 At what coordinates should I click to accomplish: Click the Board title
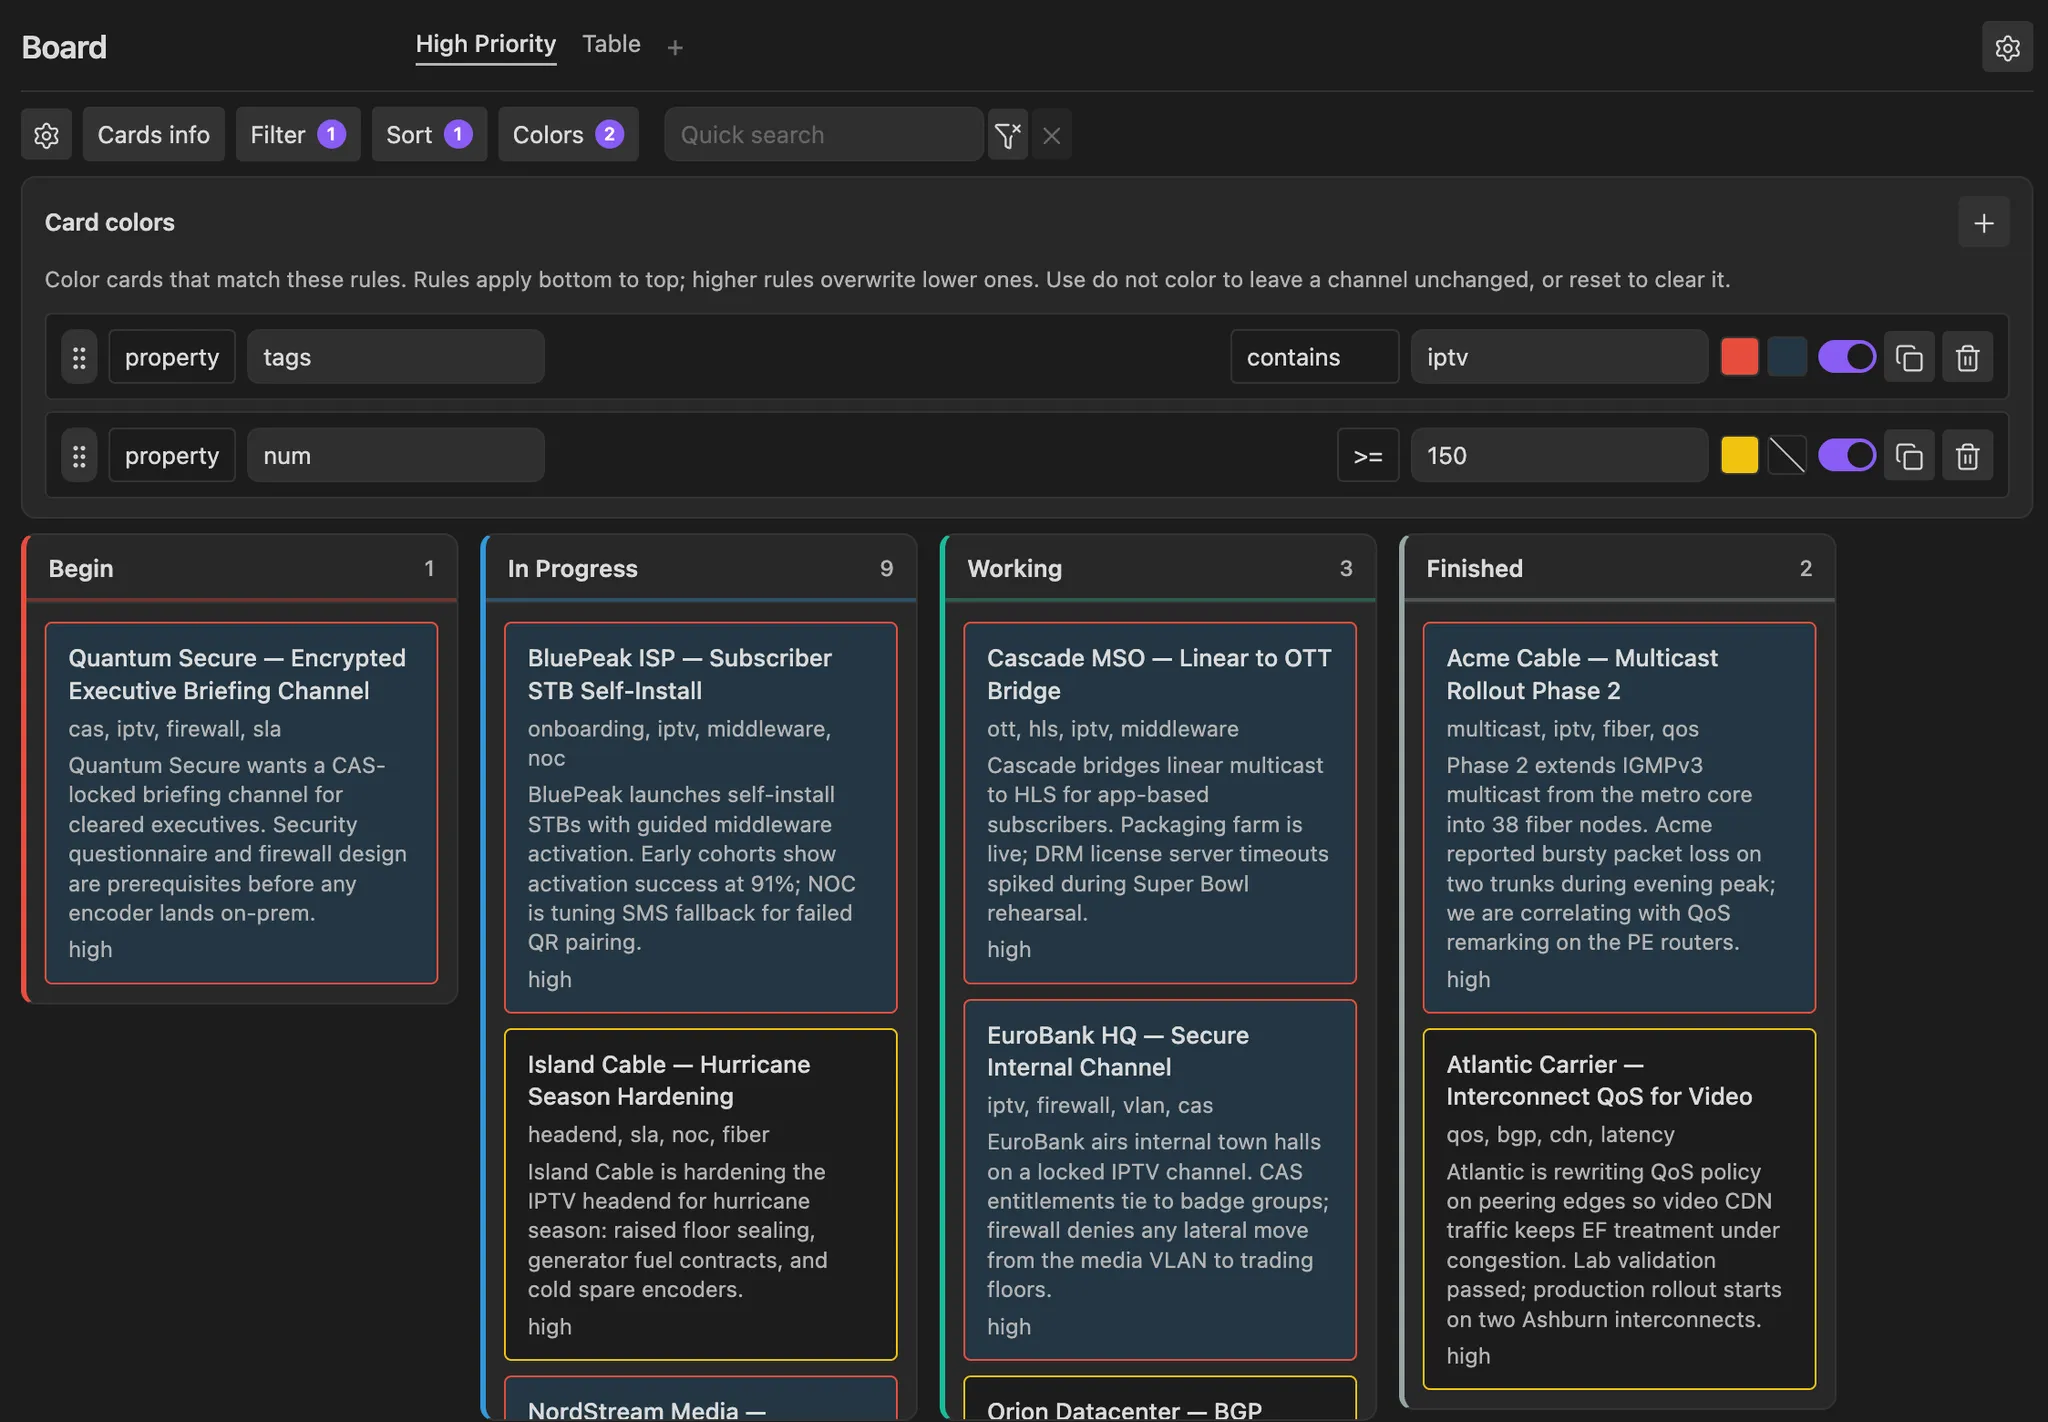[x=64, y=47]
